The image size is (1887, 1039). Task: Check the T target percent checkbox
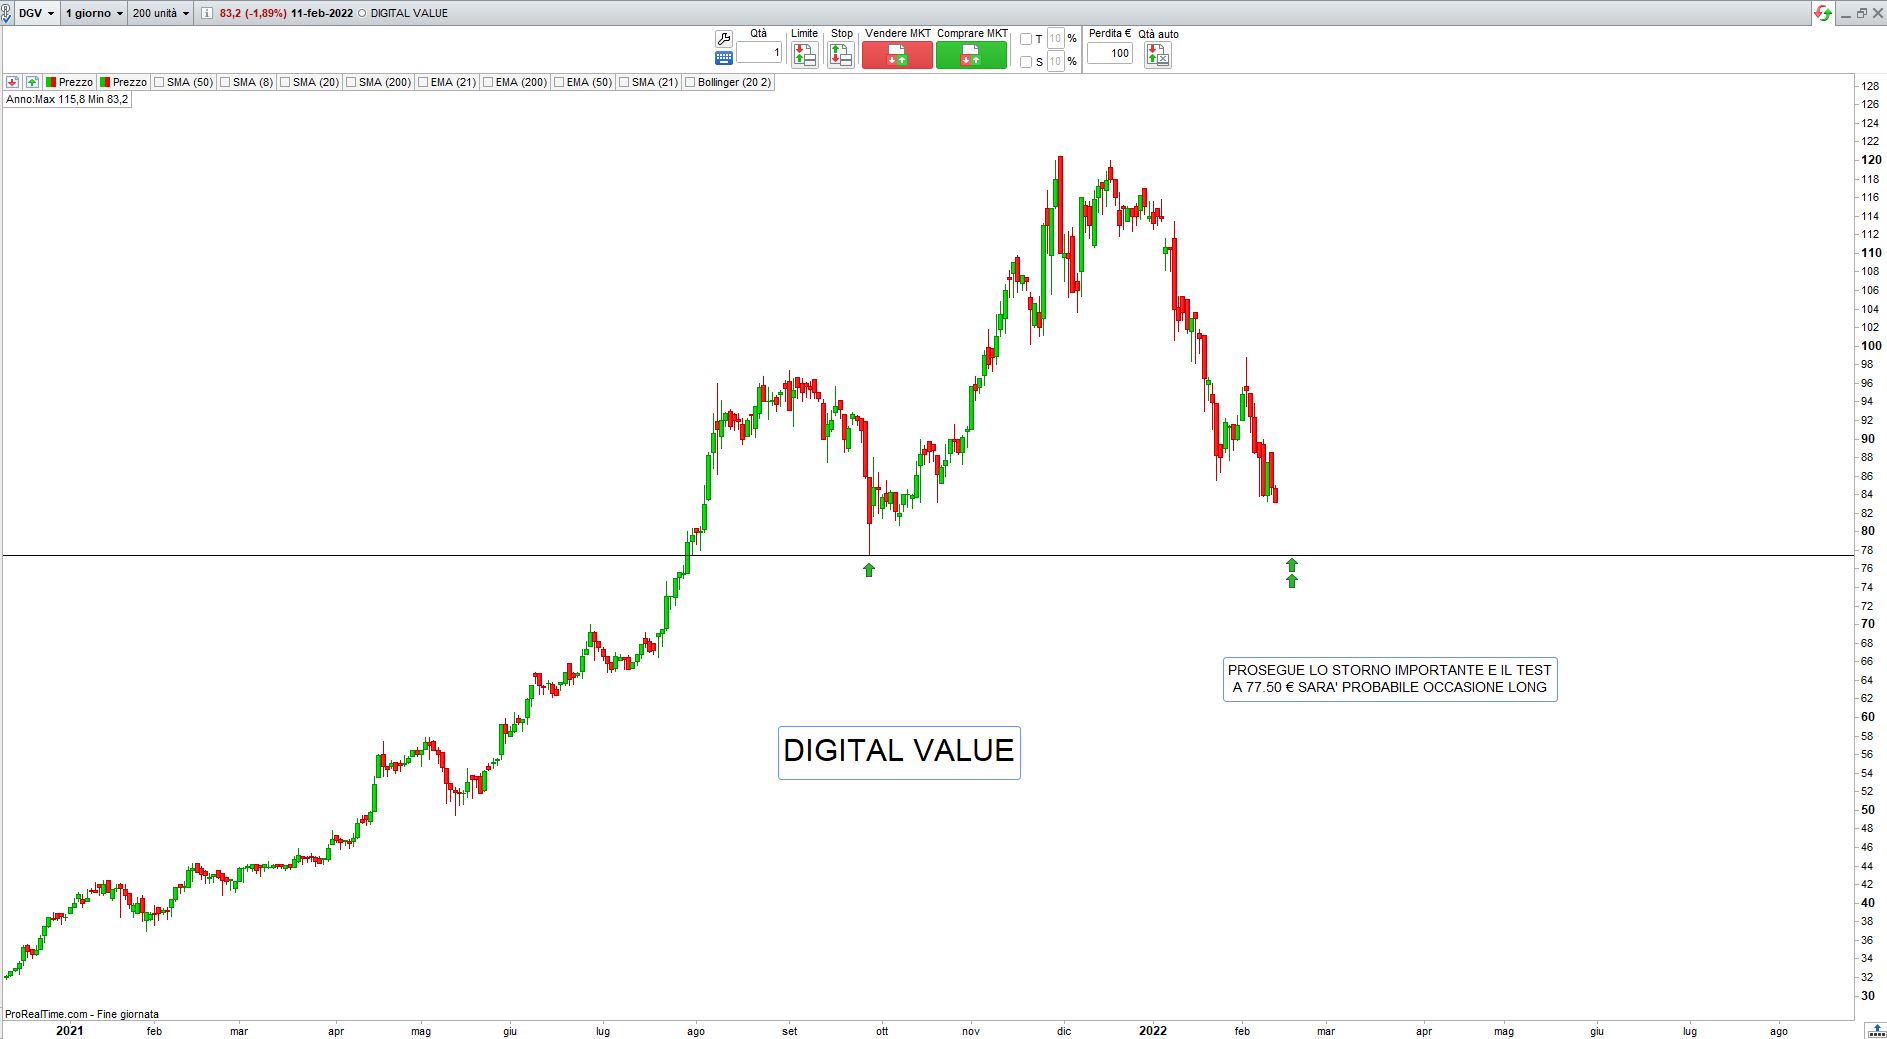coord(1026,39)
